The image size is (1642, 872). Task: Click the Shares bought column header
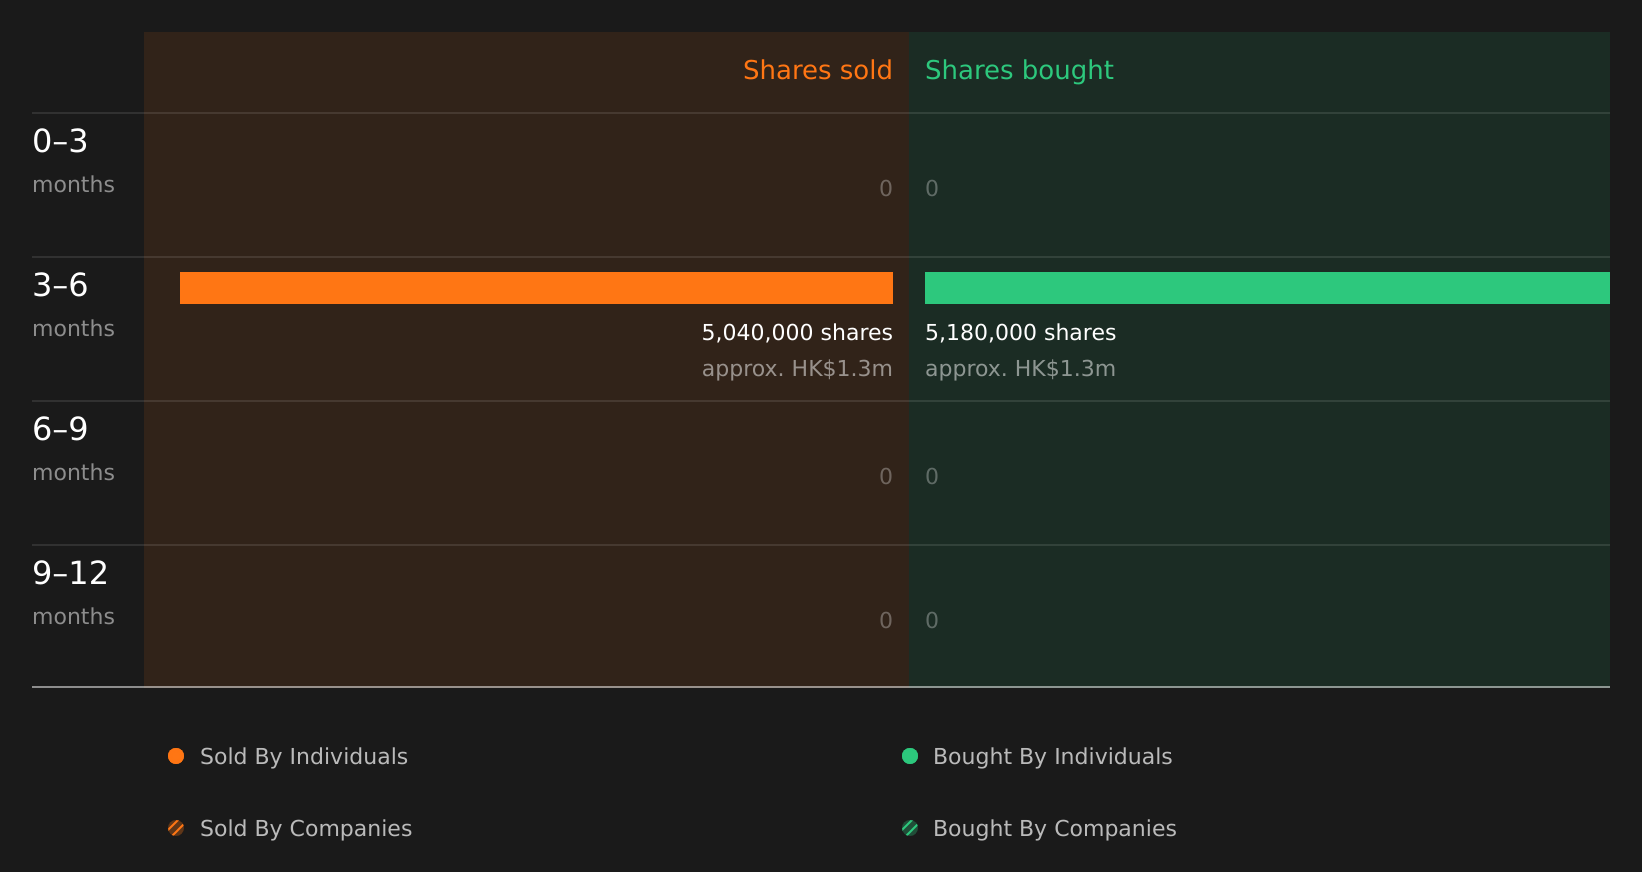[x=1019, y=71]
